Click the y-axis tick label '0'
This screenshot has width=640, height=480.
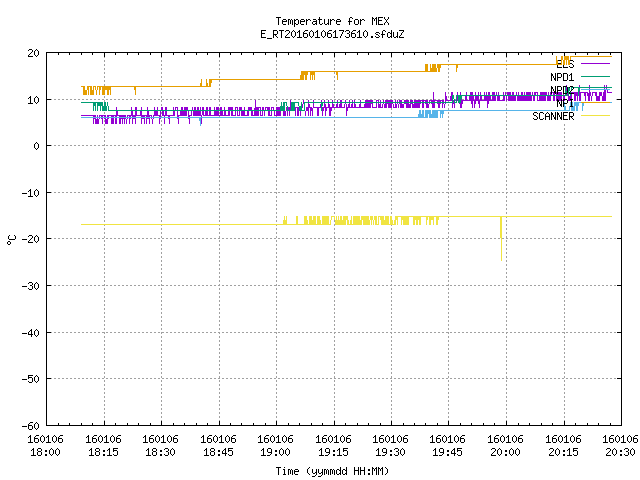(x=36, y=146)
